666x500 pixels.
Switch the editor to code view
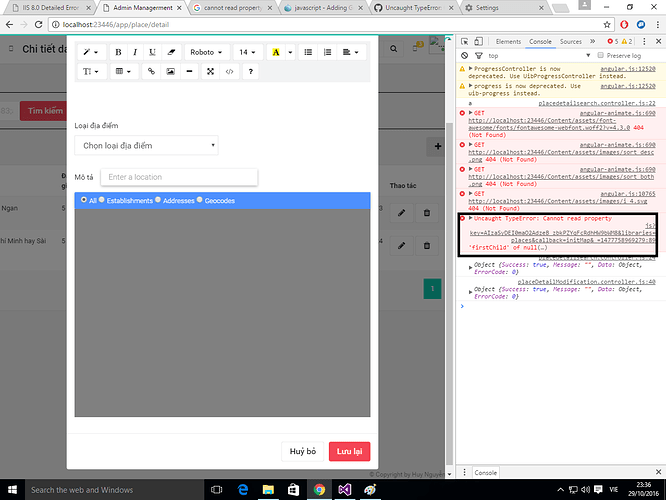pyautogui.click(x=230, y=72)
